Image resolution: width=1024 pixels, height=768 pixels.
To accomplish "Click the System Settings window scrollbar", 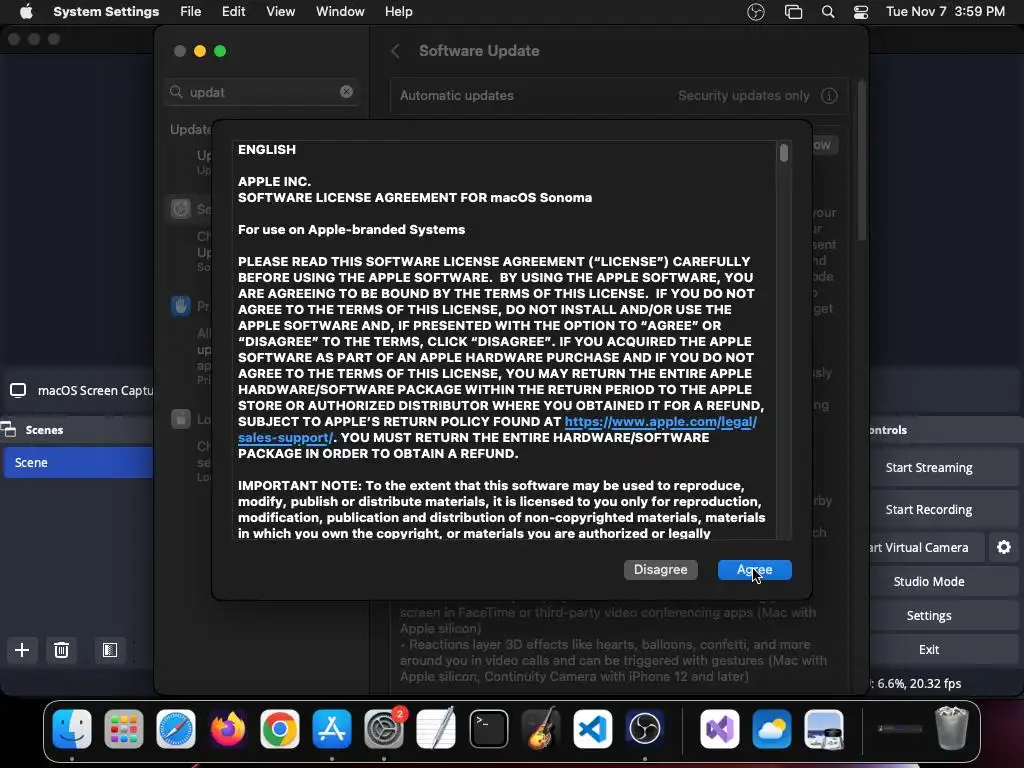I will tap(862, 160).
